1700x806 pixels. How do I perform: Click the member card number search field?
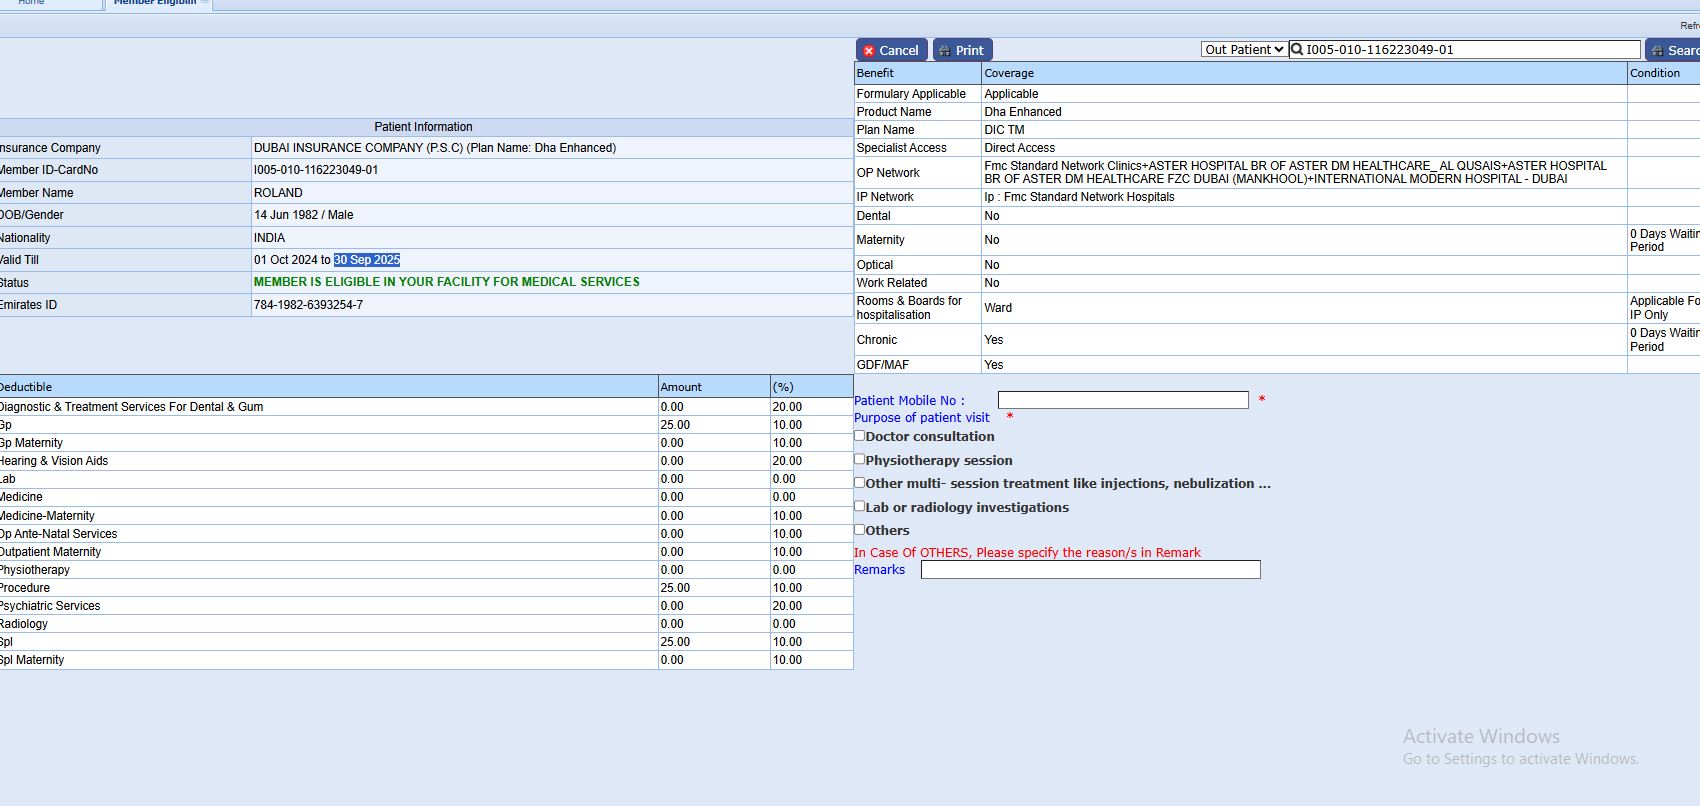point(1470,49)
